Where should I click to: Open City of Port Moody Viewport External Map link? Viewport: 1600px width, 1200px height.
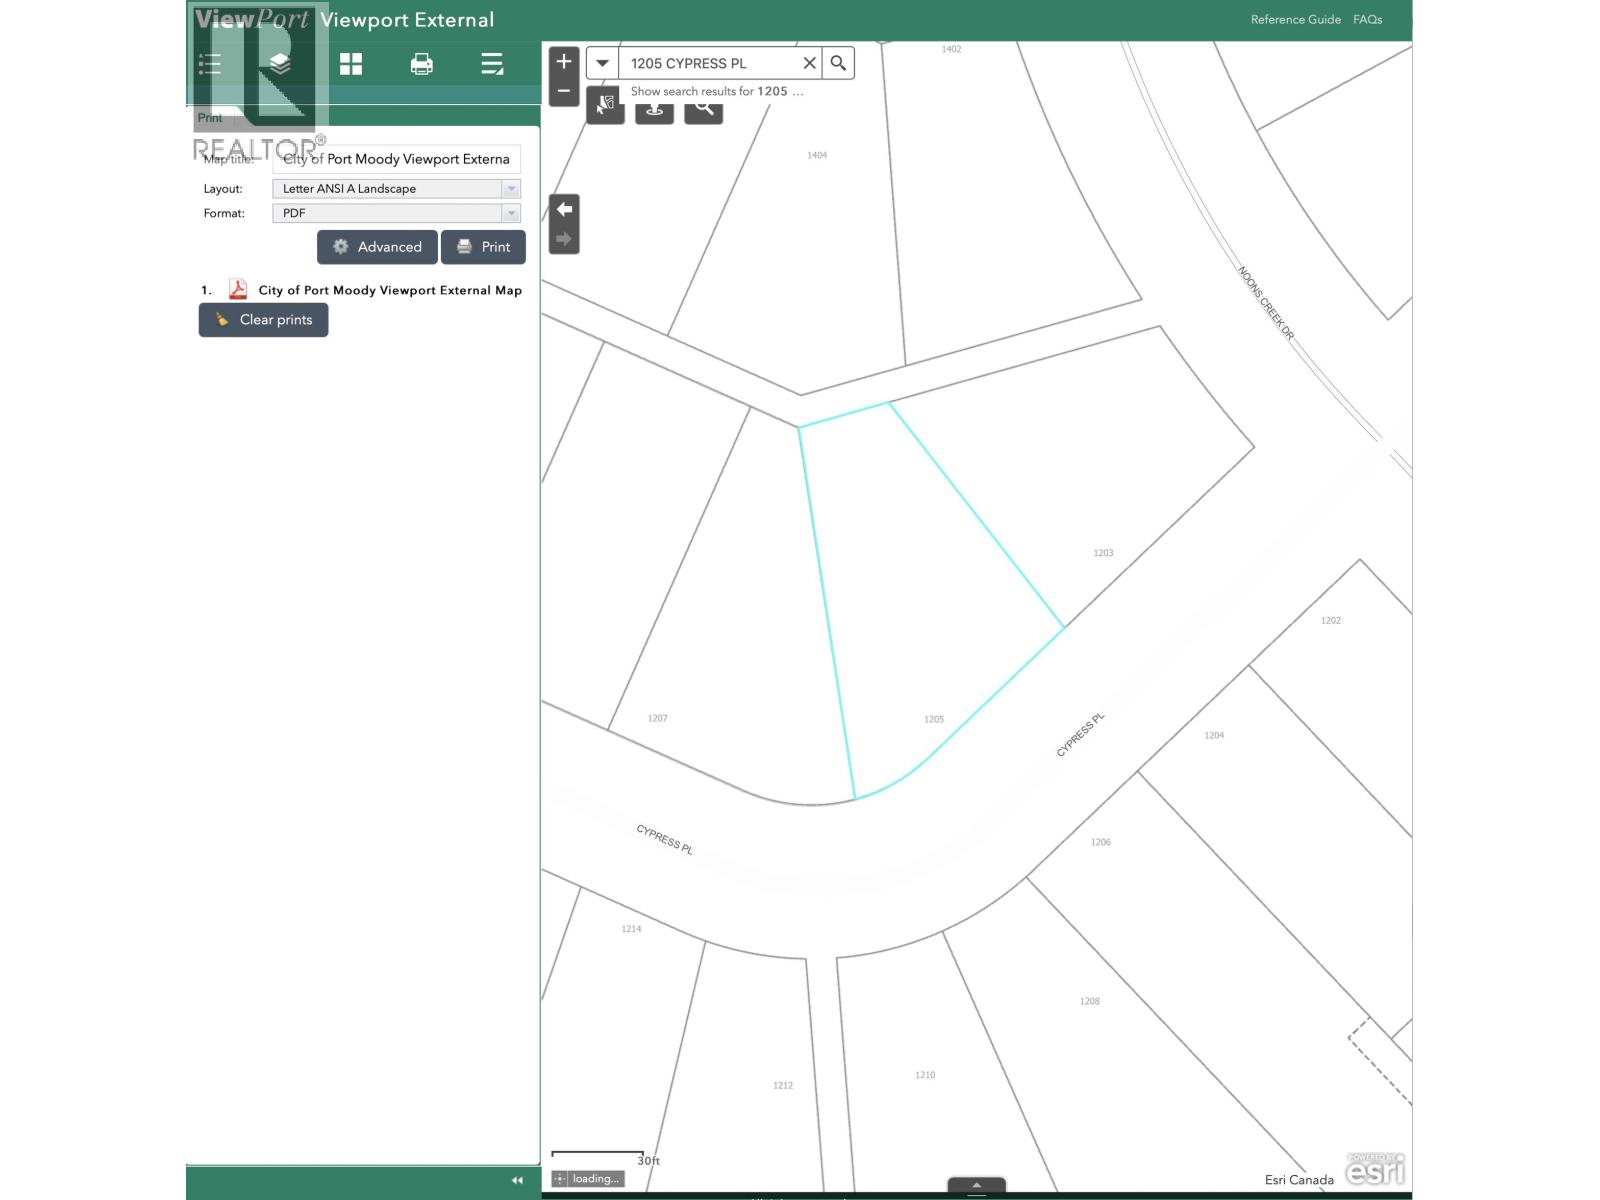coord(390,290)
